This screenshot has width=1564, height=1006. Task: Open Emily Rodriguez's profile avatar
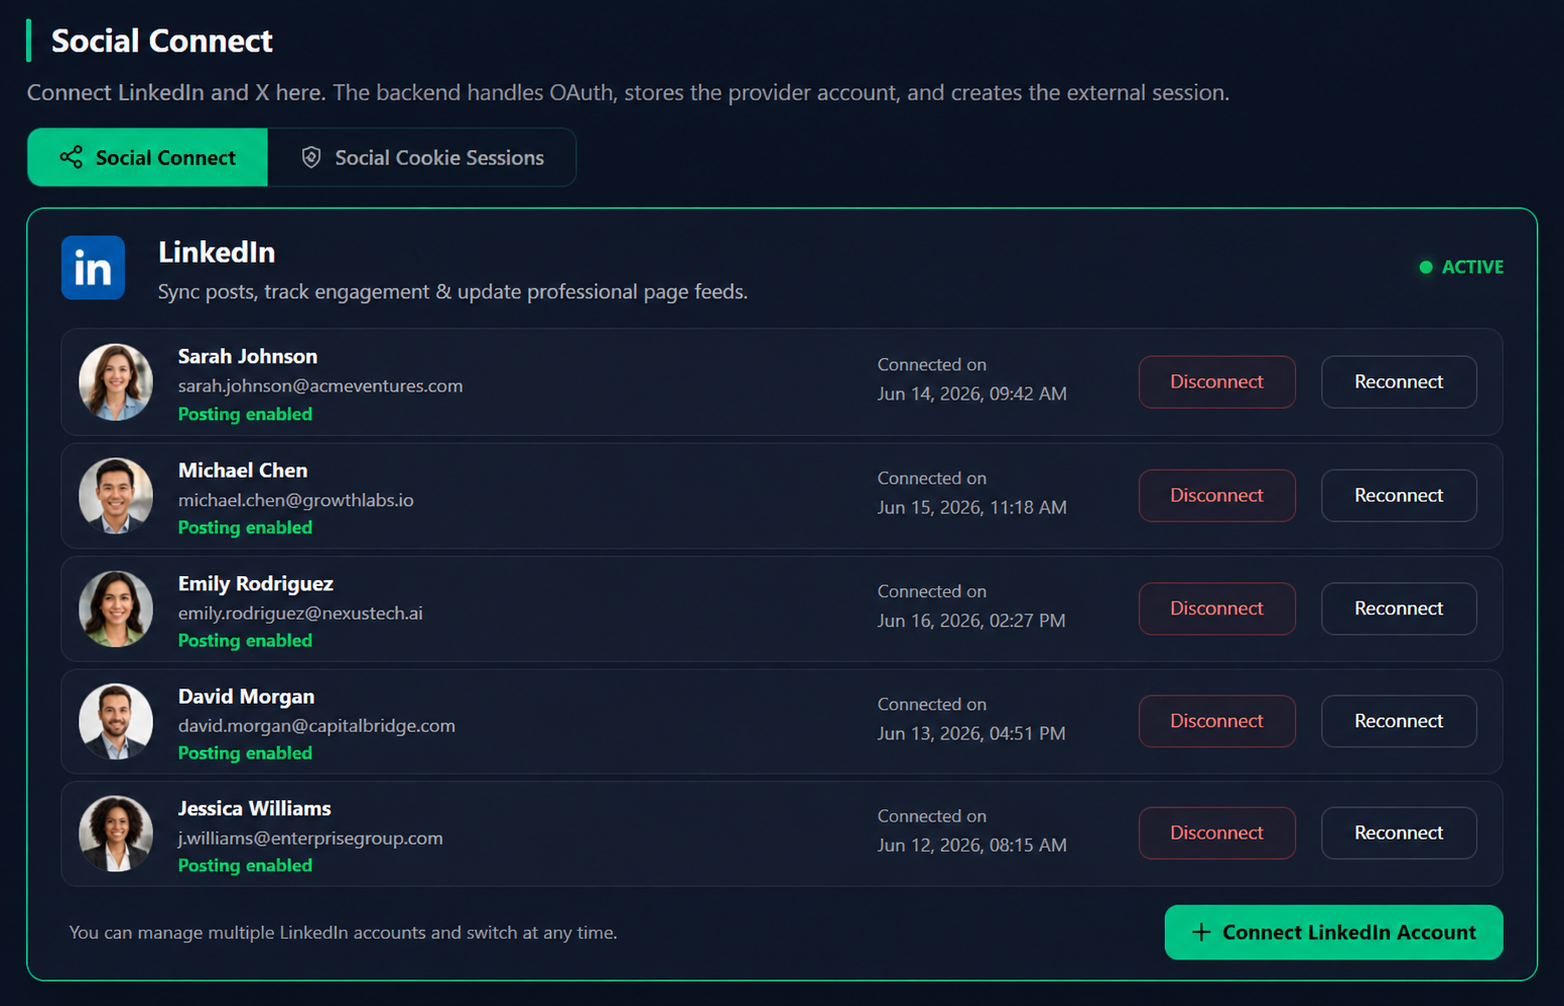116,609
